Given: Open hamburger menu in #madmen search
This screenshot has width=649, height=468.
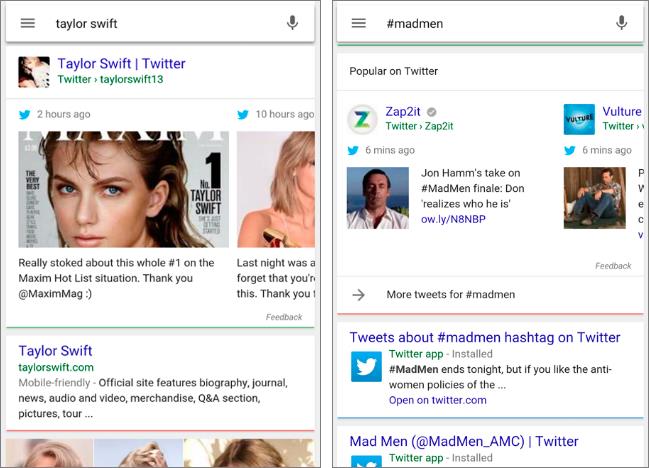Looking at the screenshot, I should [358, 23].
